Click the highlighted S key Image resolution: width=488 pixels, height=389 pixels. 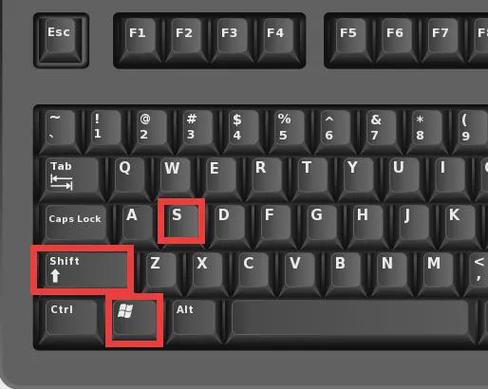[x=181, y=221]
